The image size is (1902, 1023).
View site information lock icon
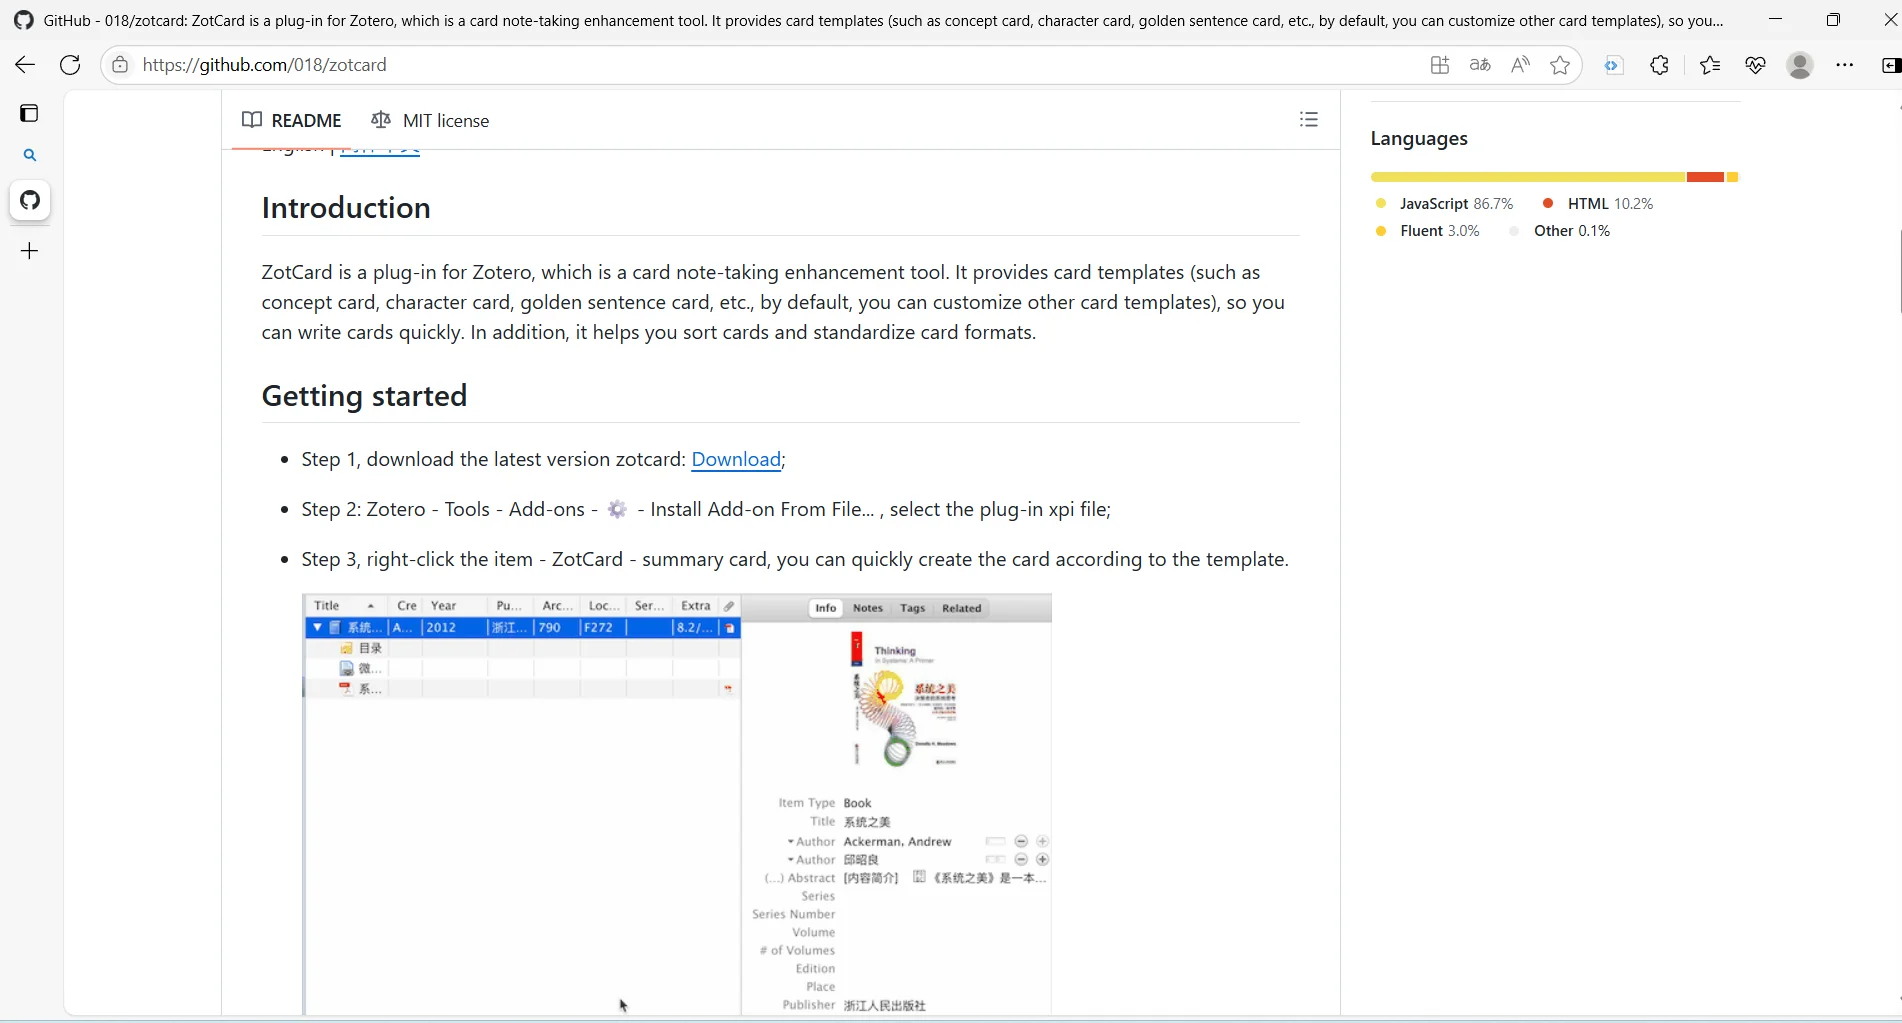pos(120,65)
